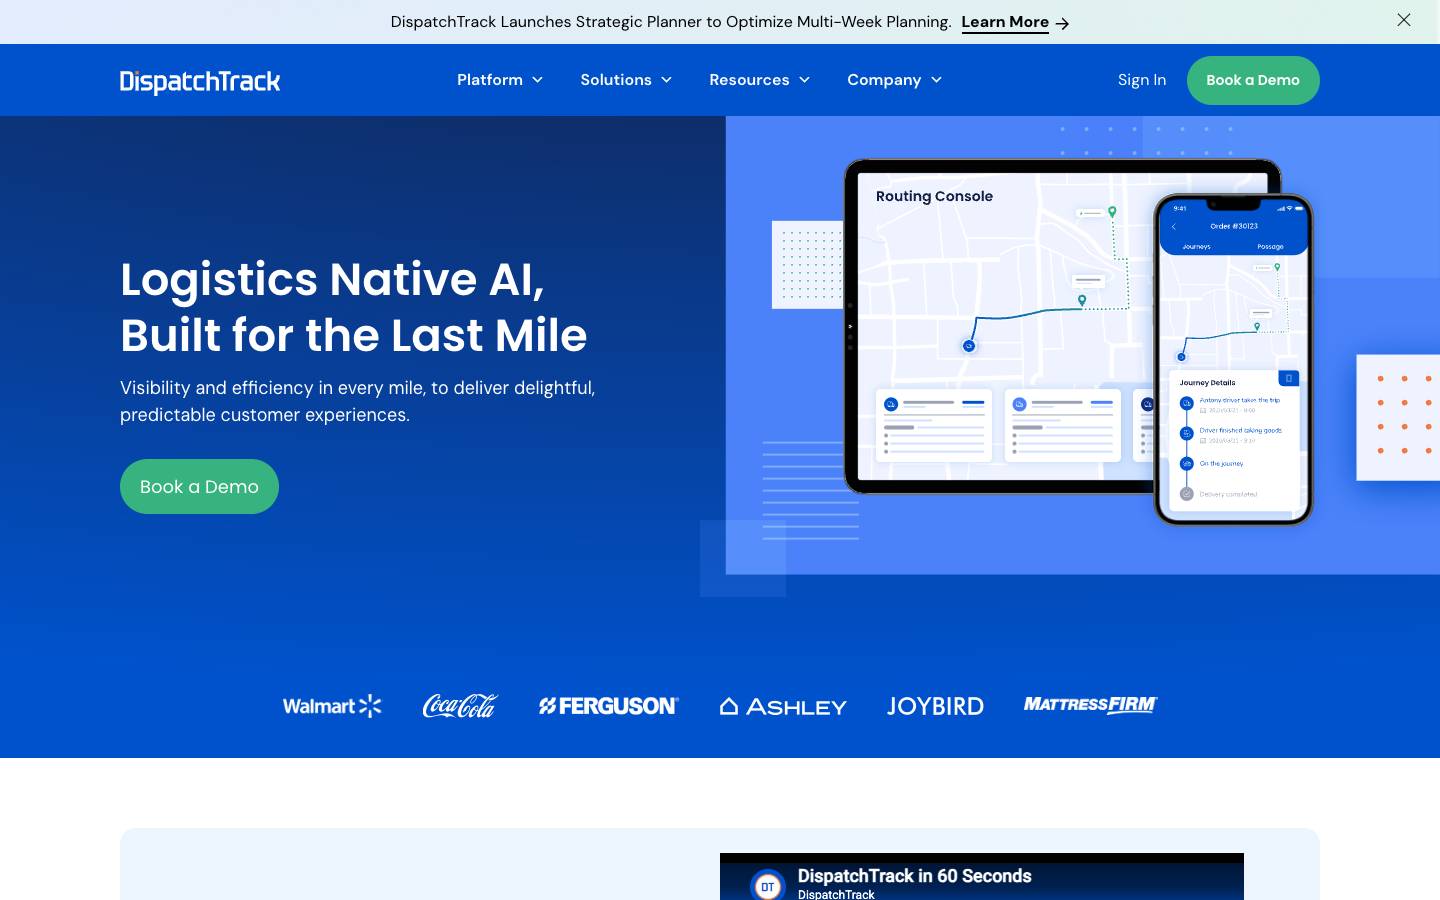Close the announcement banner
This screenshot has height=900, width=1440.
1404,20
